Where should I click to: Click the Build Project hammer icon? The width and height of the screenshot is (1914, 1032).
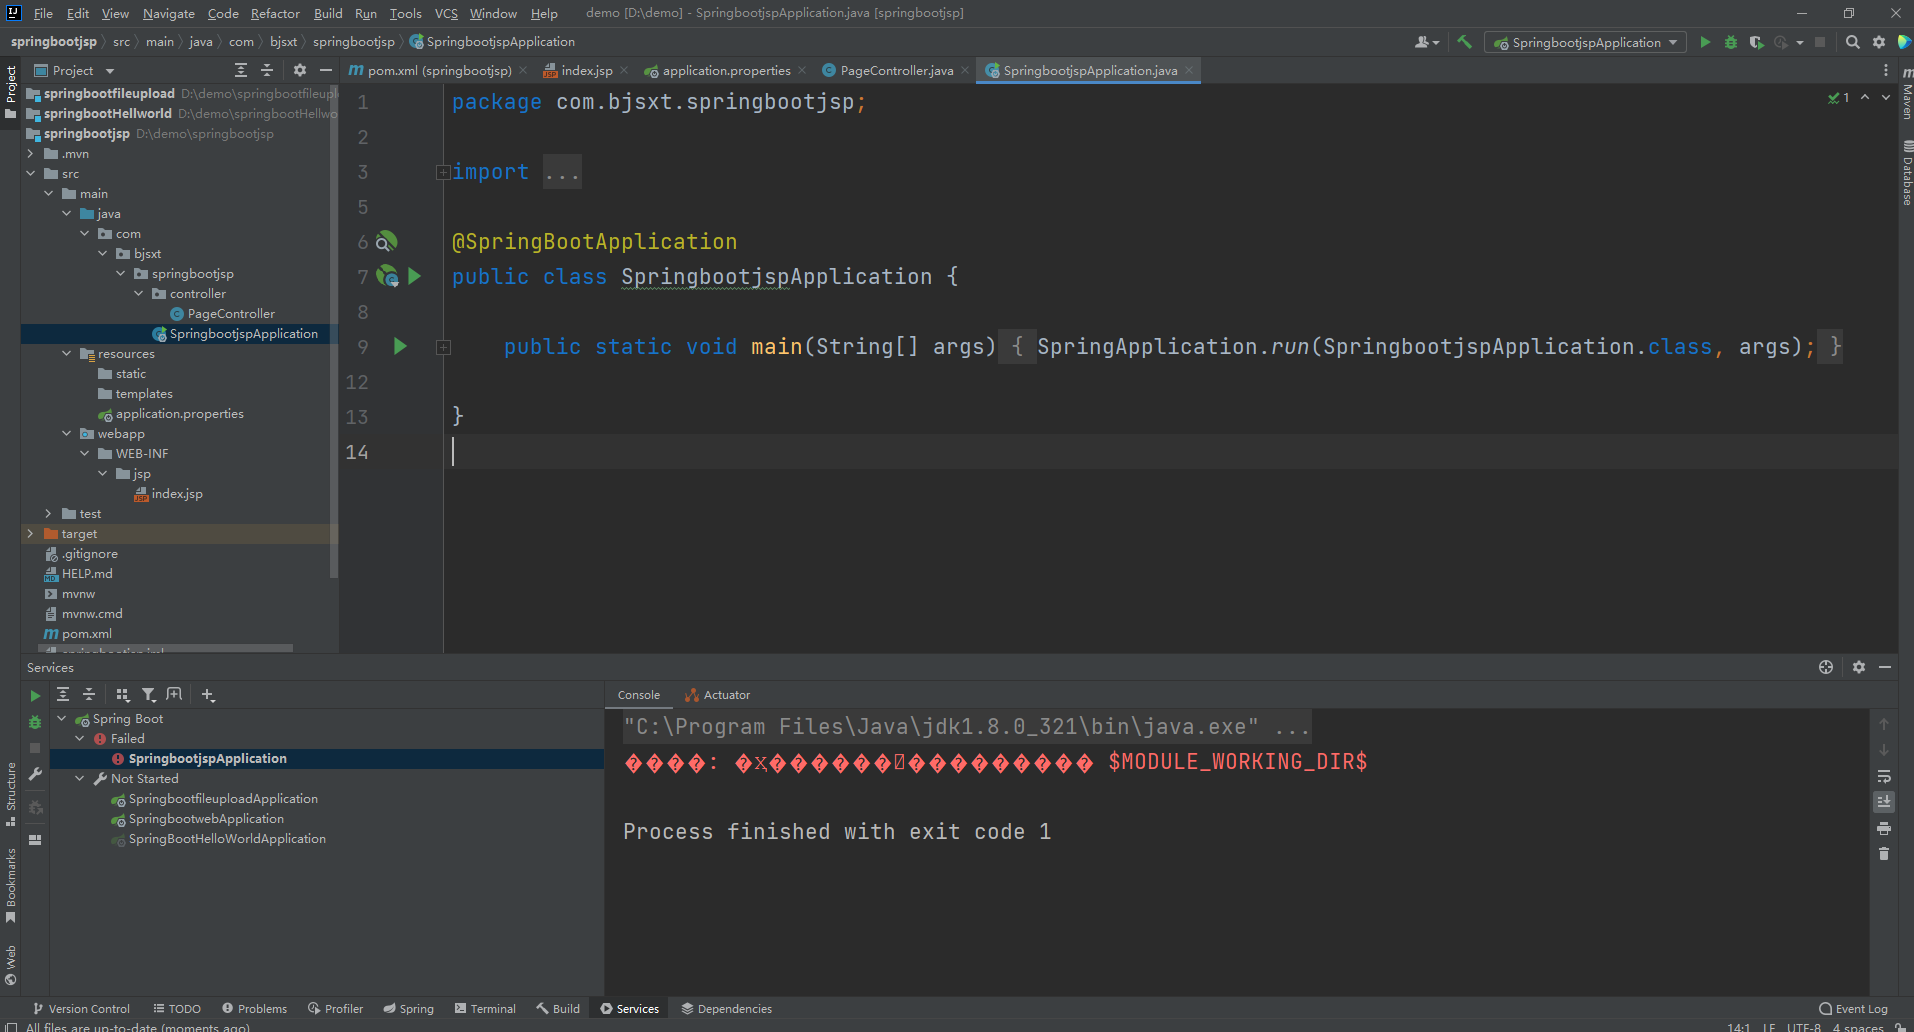point(1464,42)
